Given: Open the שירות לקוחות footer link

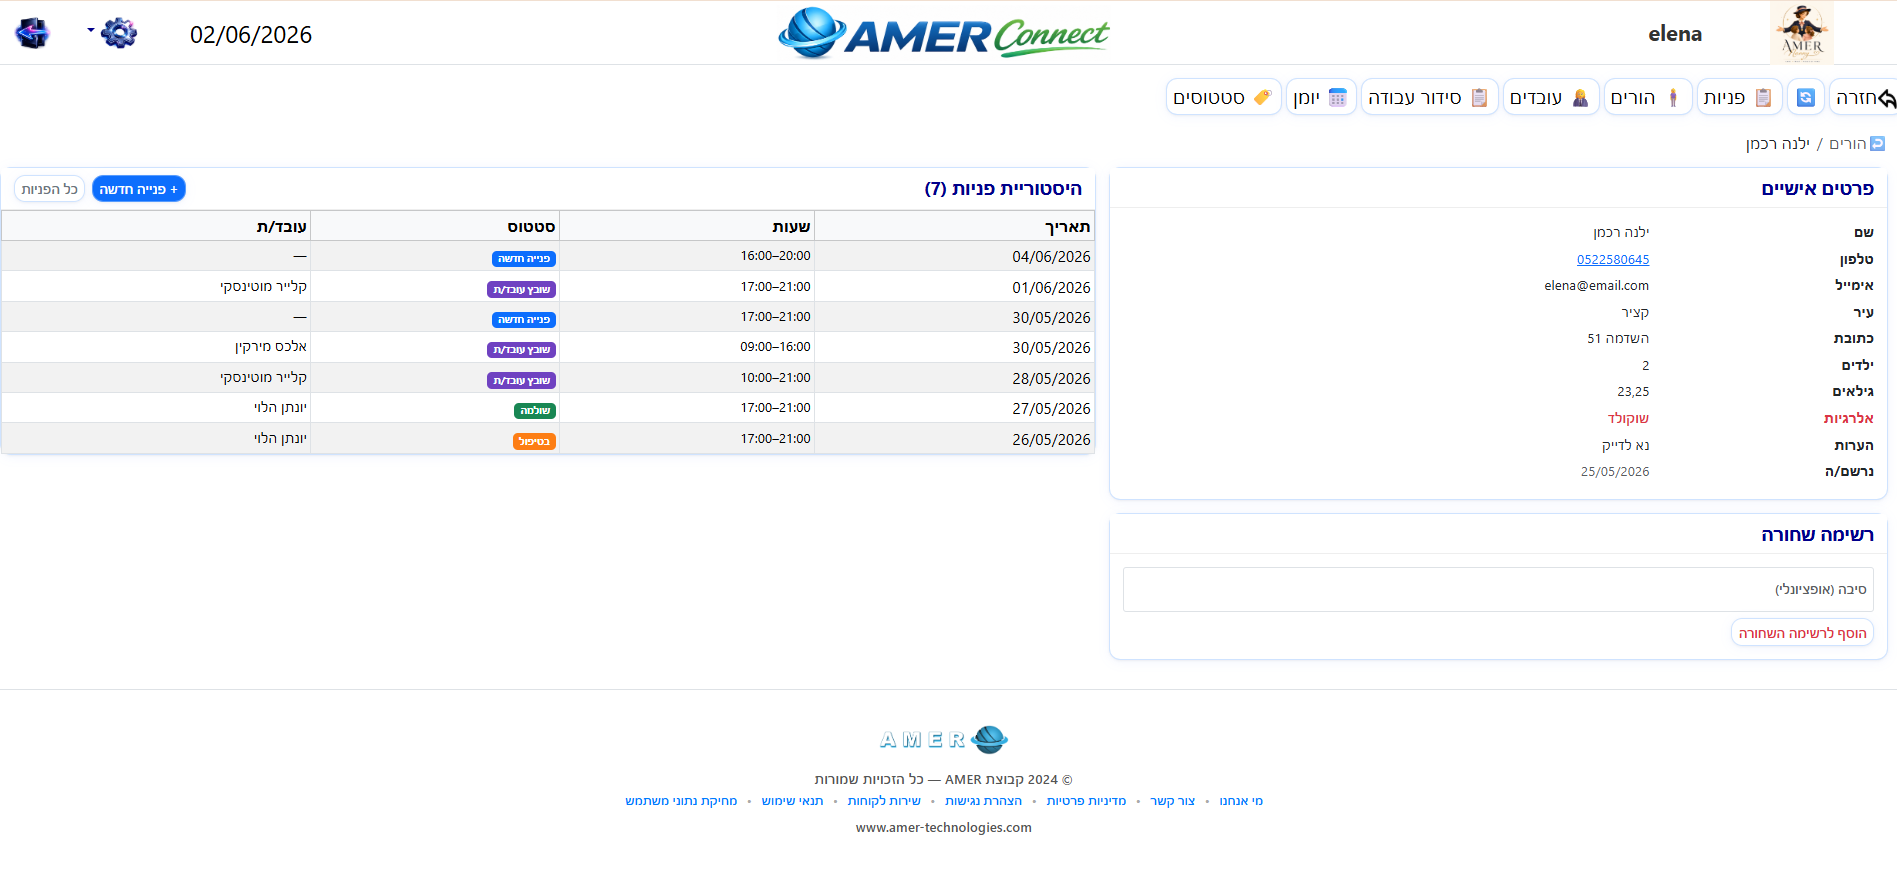Looking at the screenshot, I should point(884,801).
